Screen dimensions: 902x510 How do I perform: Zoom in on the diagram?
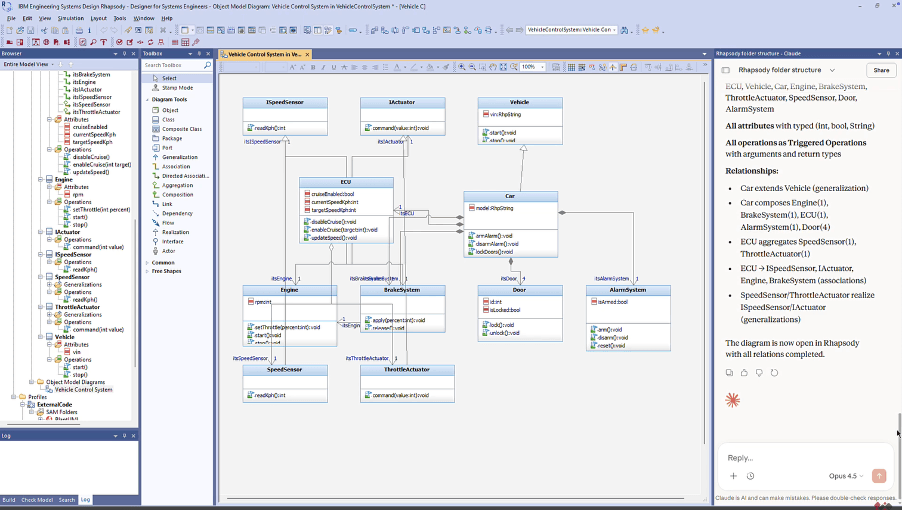pos(461,67)
